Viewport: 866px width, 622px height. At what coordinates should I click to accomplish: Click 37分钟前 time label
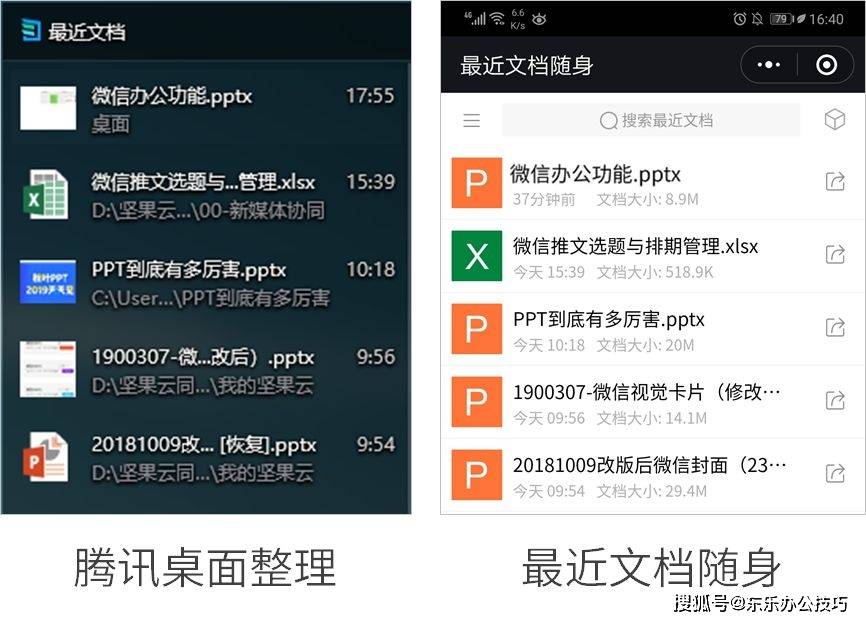tap(543, 199)
